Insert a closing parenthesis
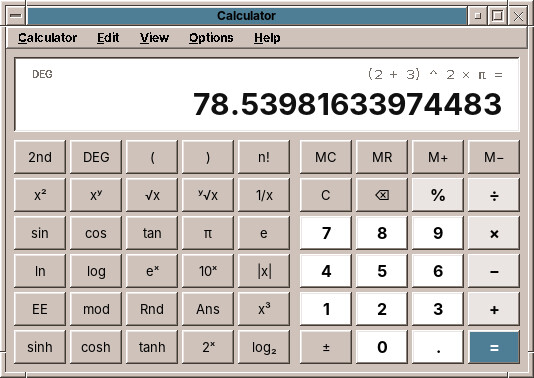This screenshot has width=534, height=378. click(208, 157)
